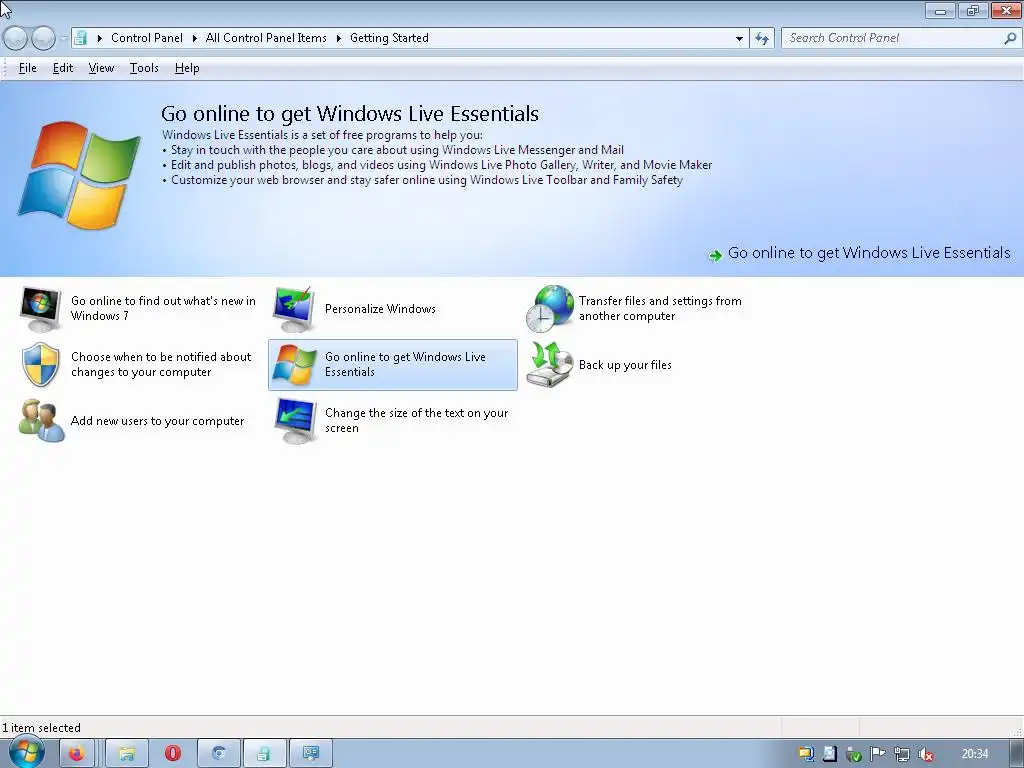This screenshot has width=1024, height=768.
Task: Open Windows Explorer from the taskbar
Action: (x=127, y=754)
